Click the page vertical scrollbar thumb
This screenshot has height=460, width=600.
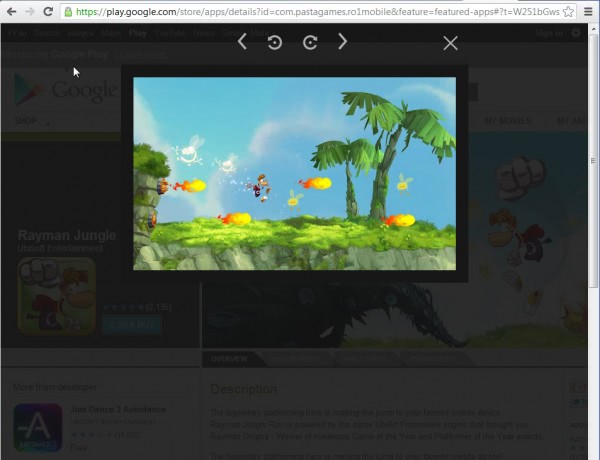click(x=594, y=160)
